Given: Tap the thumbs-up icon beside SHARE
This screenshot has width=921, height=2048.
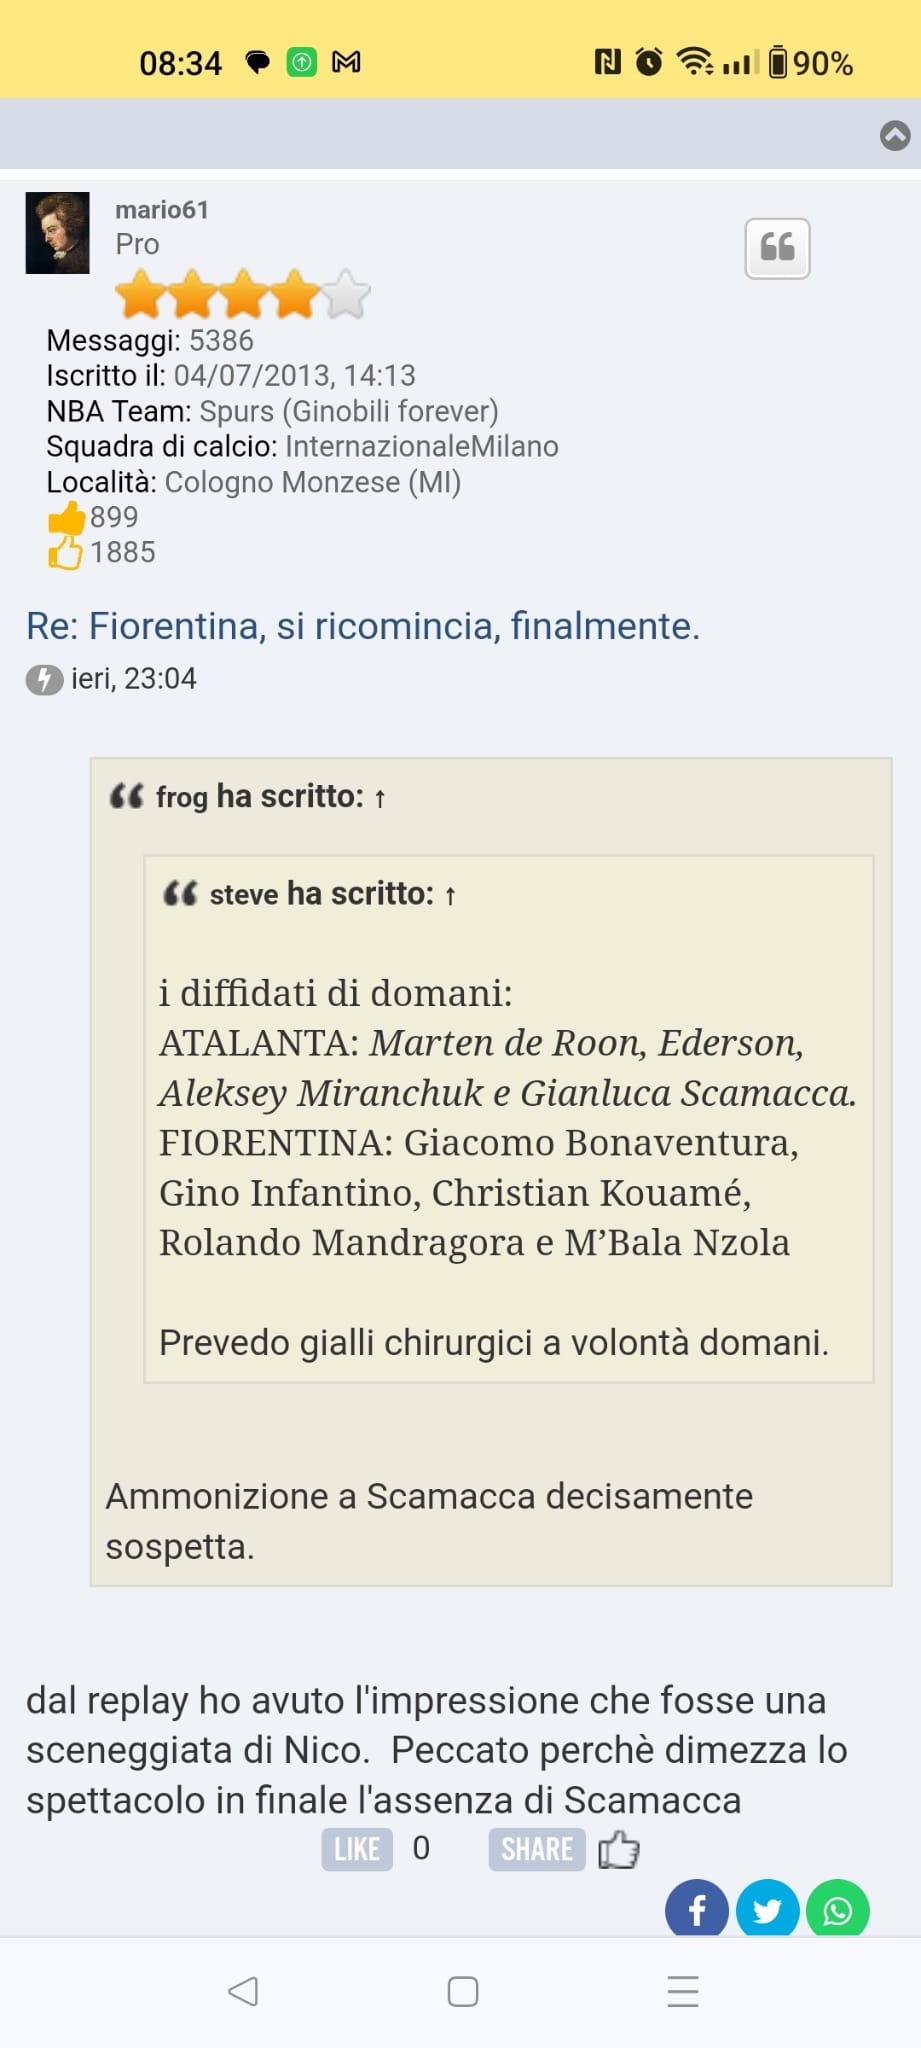Looking at the screenshot, I should click(619, 1850).
